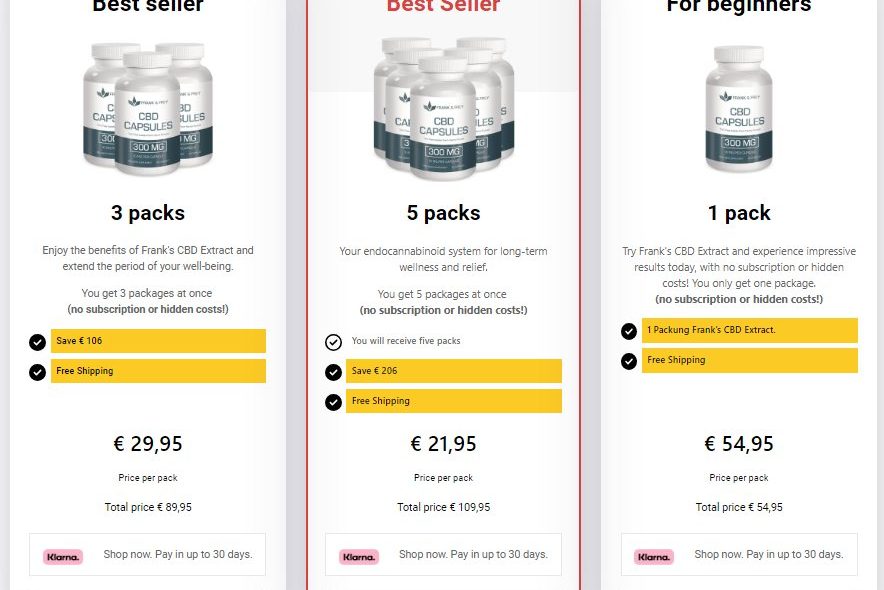Select the three CBD bottles product image
Viewport: 884px width, 590px height.
click(x=148, y=108)
